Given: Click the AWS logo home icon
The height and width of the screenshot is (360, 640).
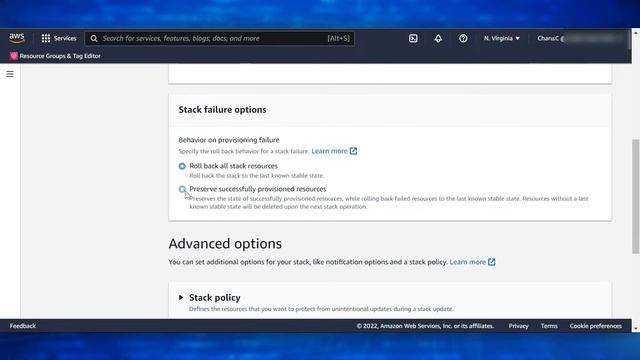Looking at the screenshot, I should (17, 38).
